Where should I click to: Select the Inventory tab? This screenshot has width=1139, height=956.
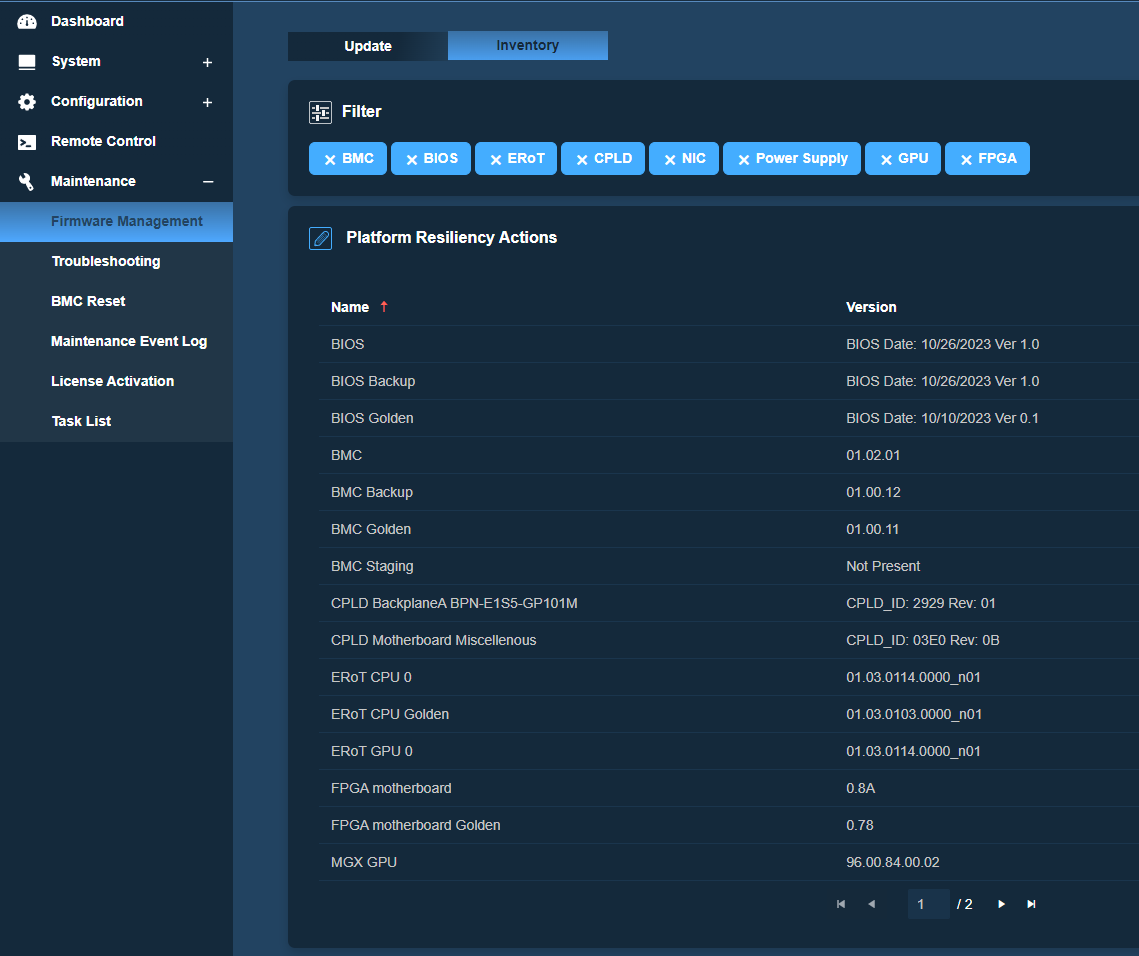528,45
